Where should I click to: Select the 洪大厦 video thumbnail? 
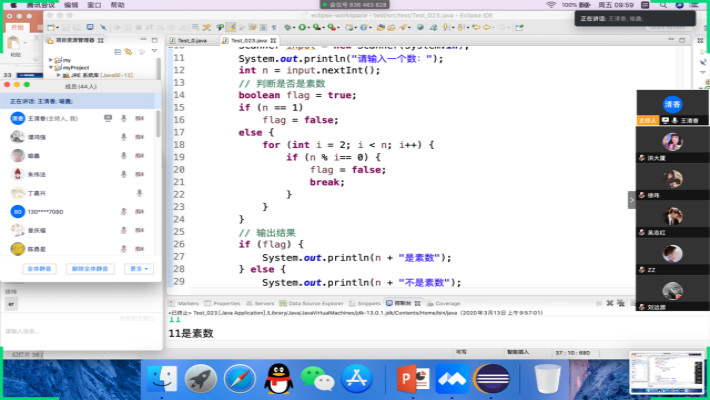pos(671,144)
